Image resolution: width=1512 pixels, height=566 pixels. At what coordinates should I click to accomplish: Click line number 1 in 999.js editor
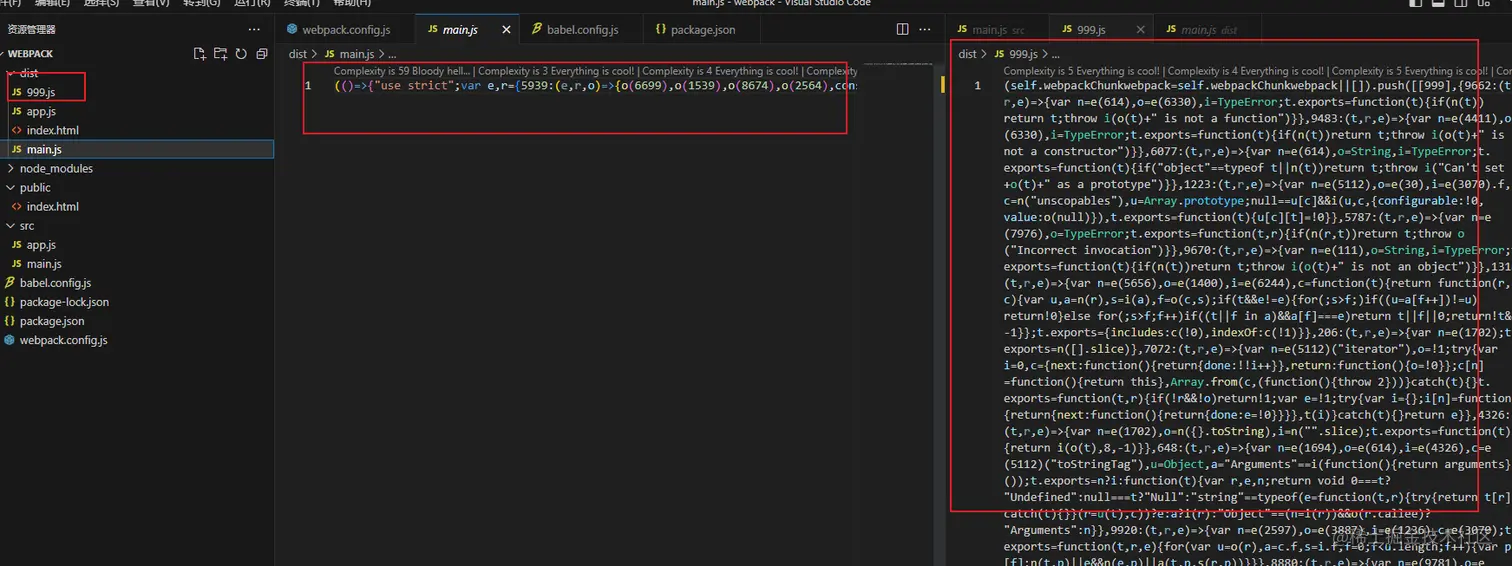coord(977,86)
